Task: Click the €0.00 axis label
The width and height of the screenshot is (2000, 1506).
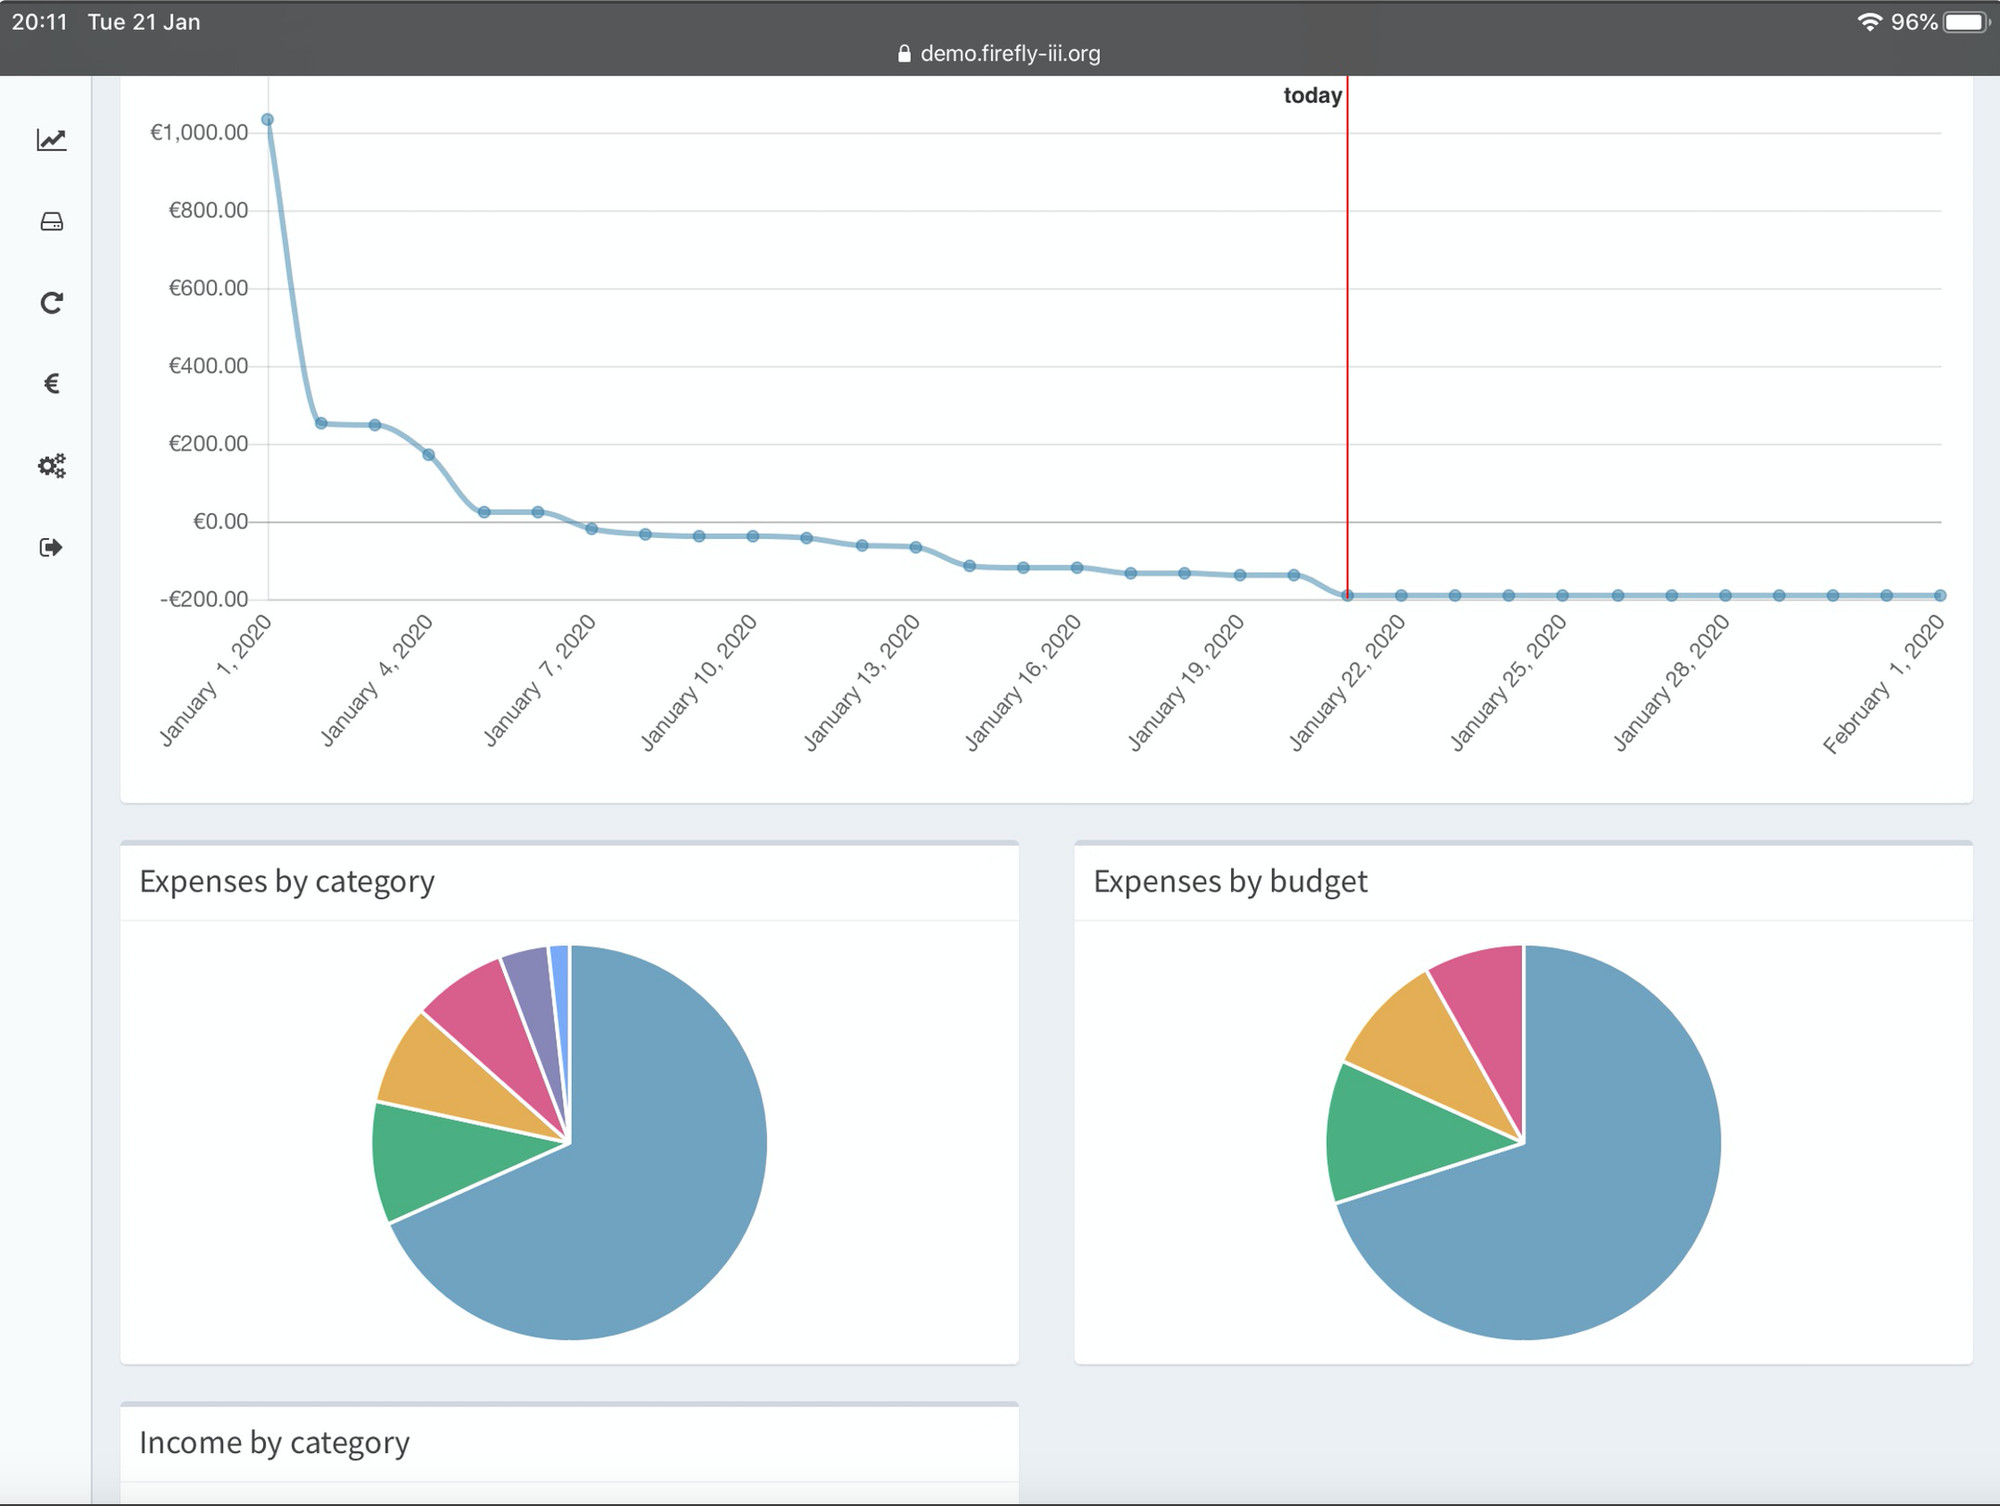Action: pos(220,521)
